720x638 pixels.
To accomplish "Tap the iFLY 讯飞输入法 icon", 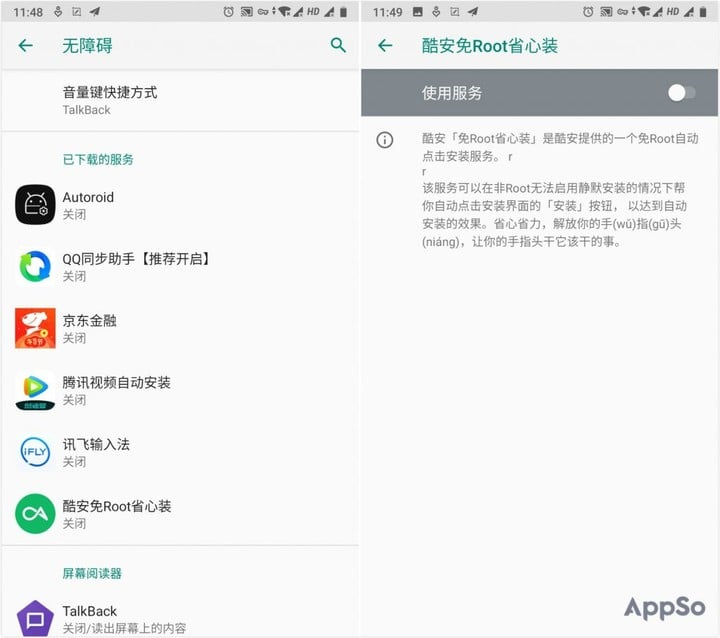I will (35, 452).
